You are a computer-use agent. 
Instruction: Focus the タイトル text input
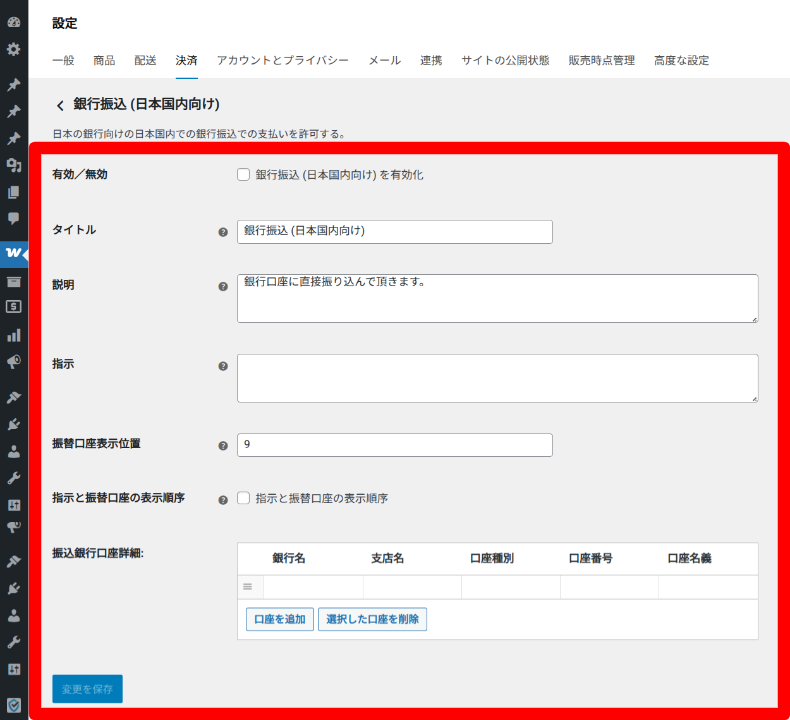[395, 232]
